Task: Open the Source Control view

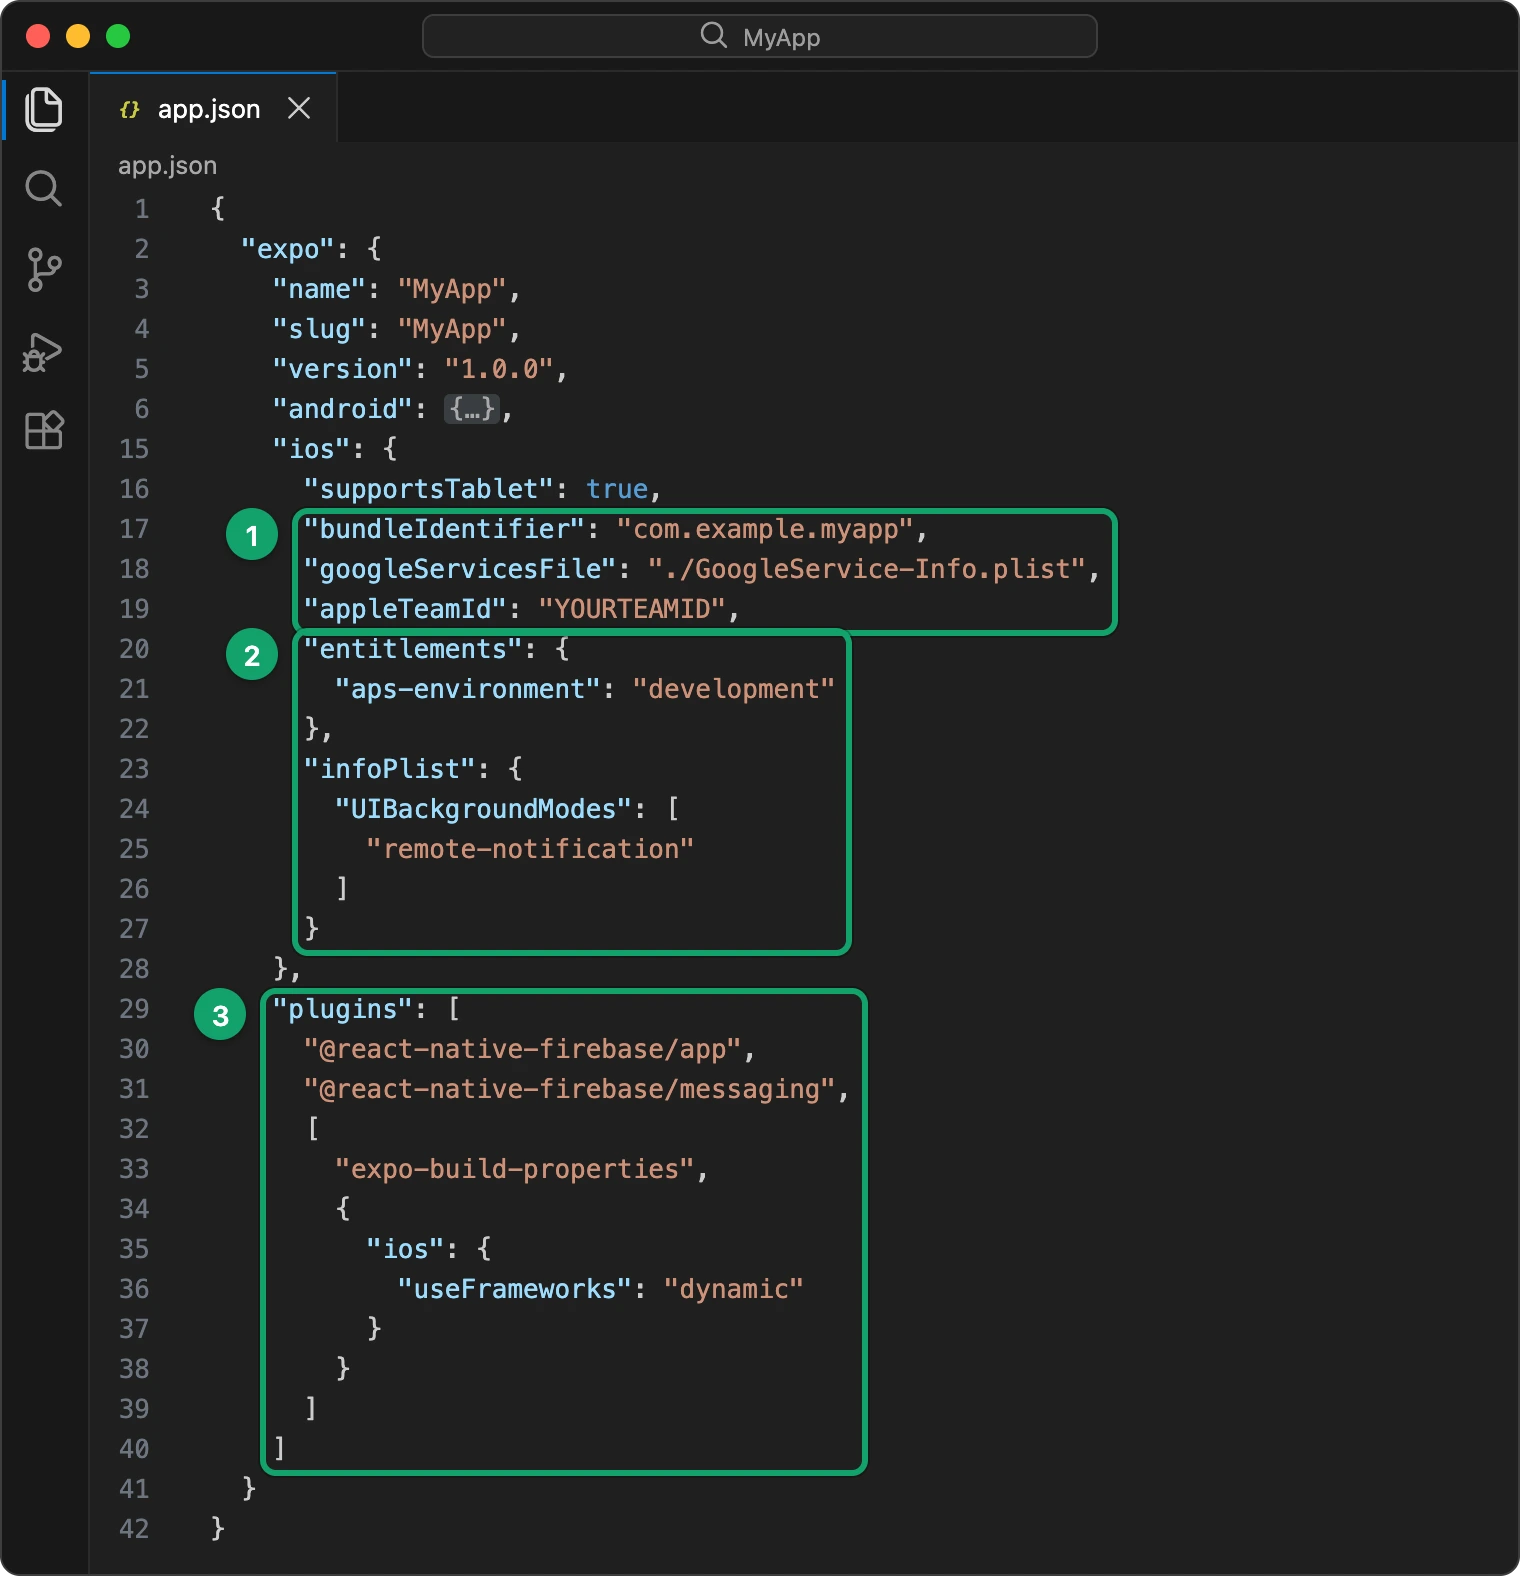Action: coord(44,270)
